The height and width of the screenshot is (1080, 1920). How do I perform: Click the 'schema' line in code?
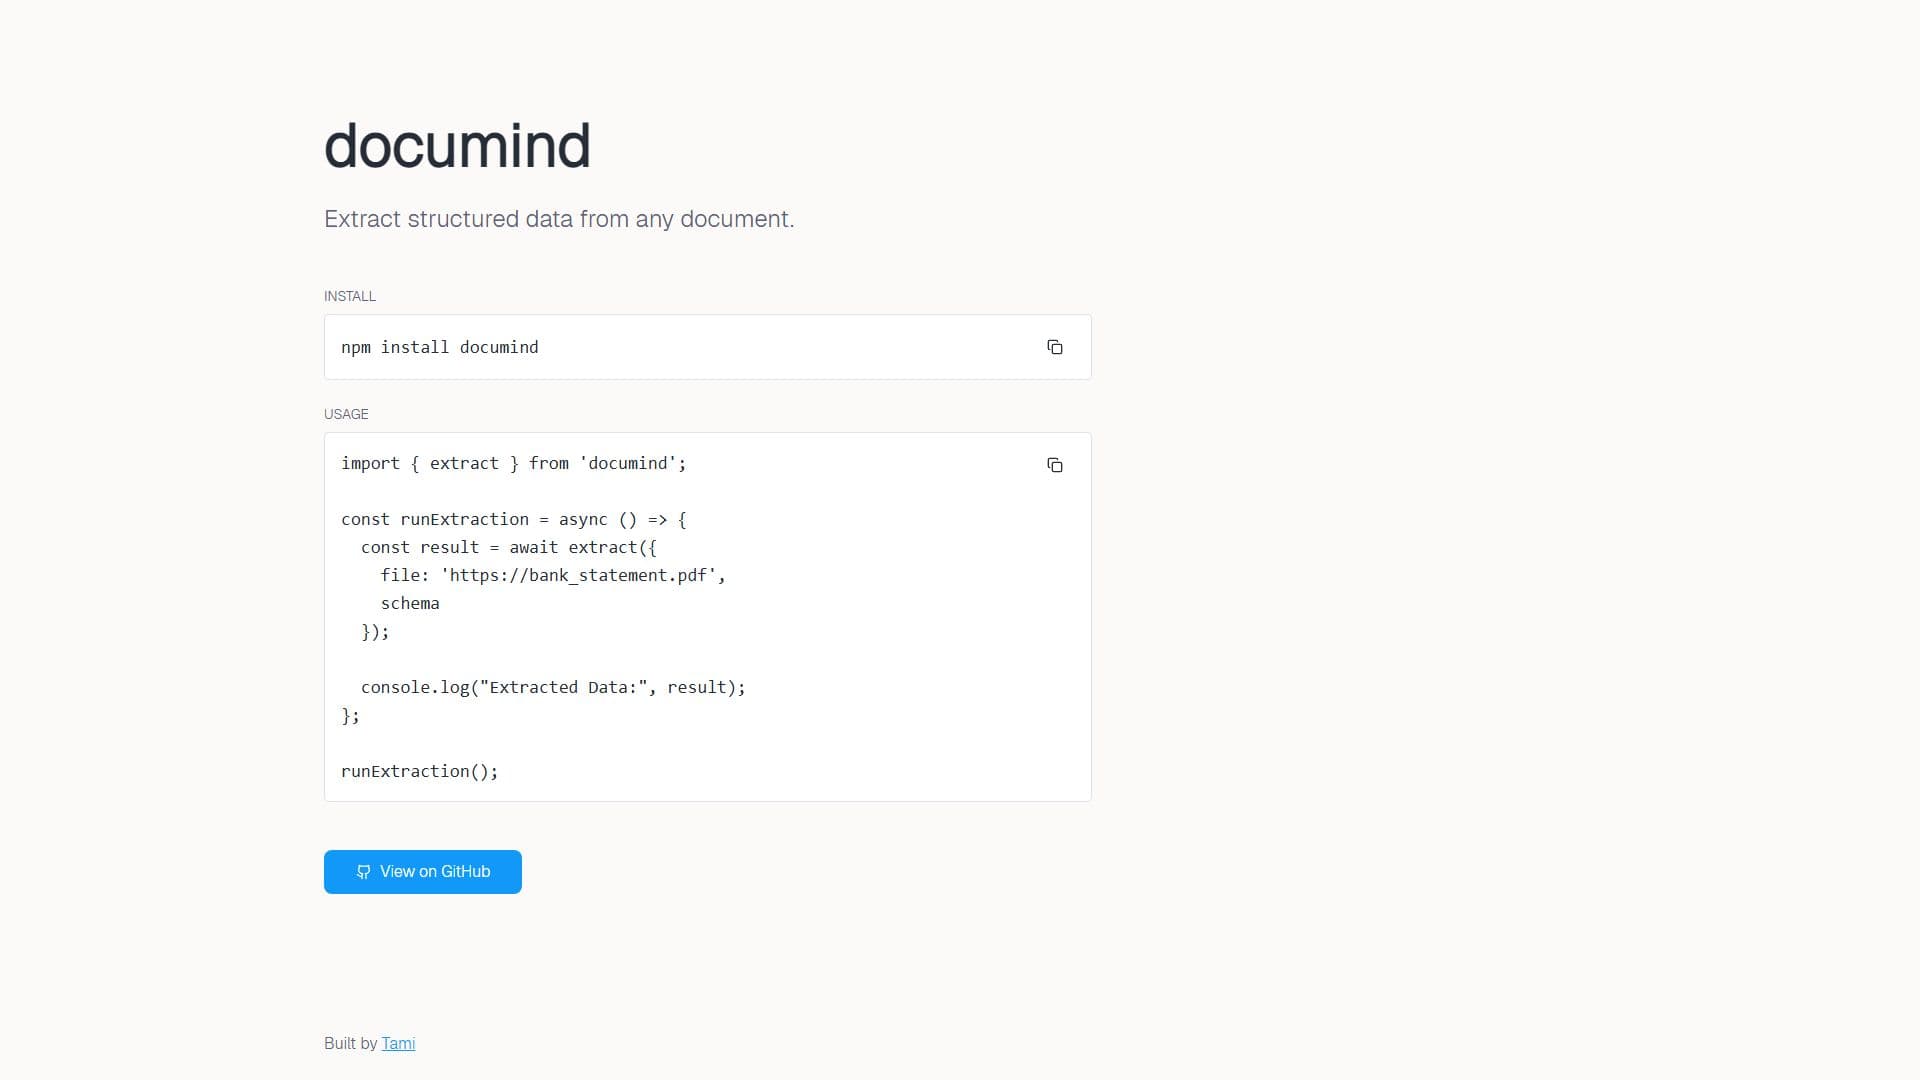click(x=410, y=603)
